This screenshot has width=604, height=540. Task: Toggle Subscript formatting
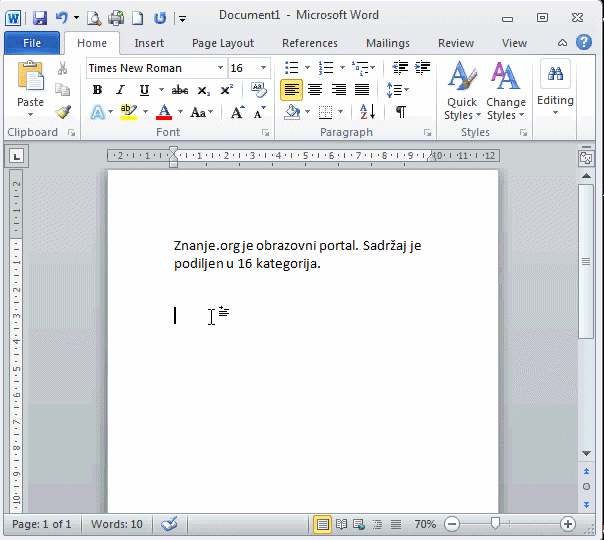[x=203, y=90]
